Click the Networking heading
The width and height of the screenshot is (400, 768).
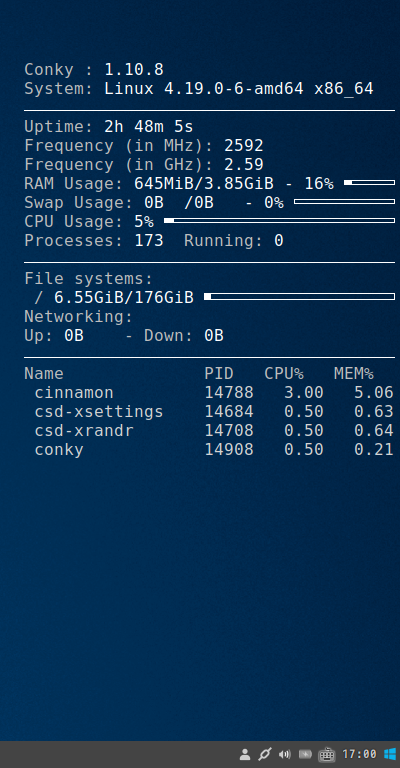[x=78, y=316]
